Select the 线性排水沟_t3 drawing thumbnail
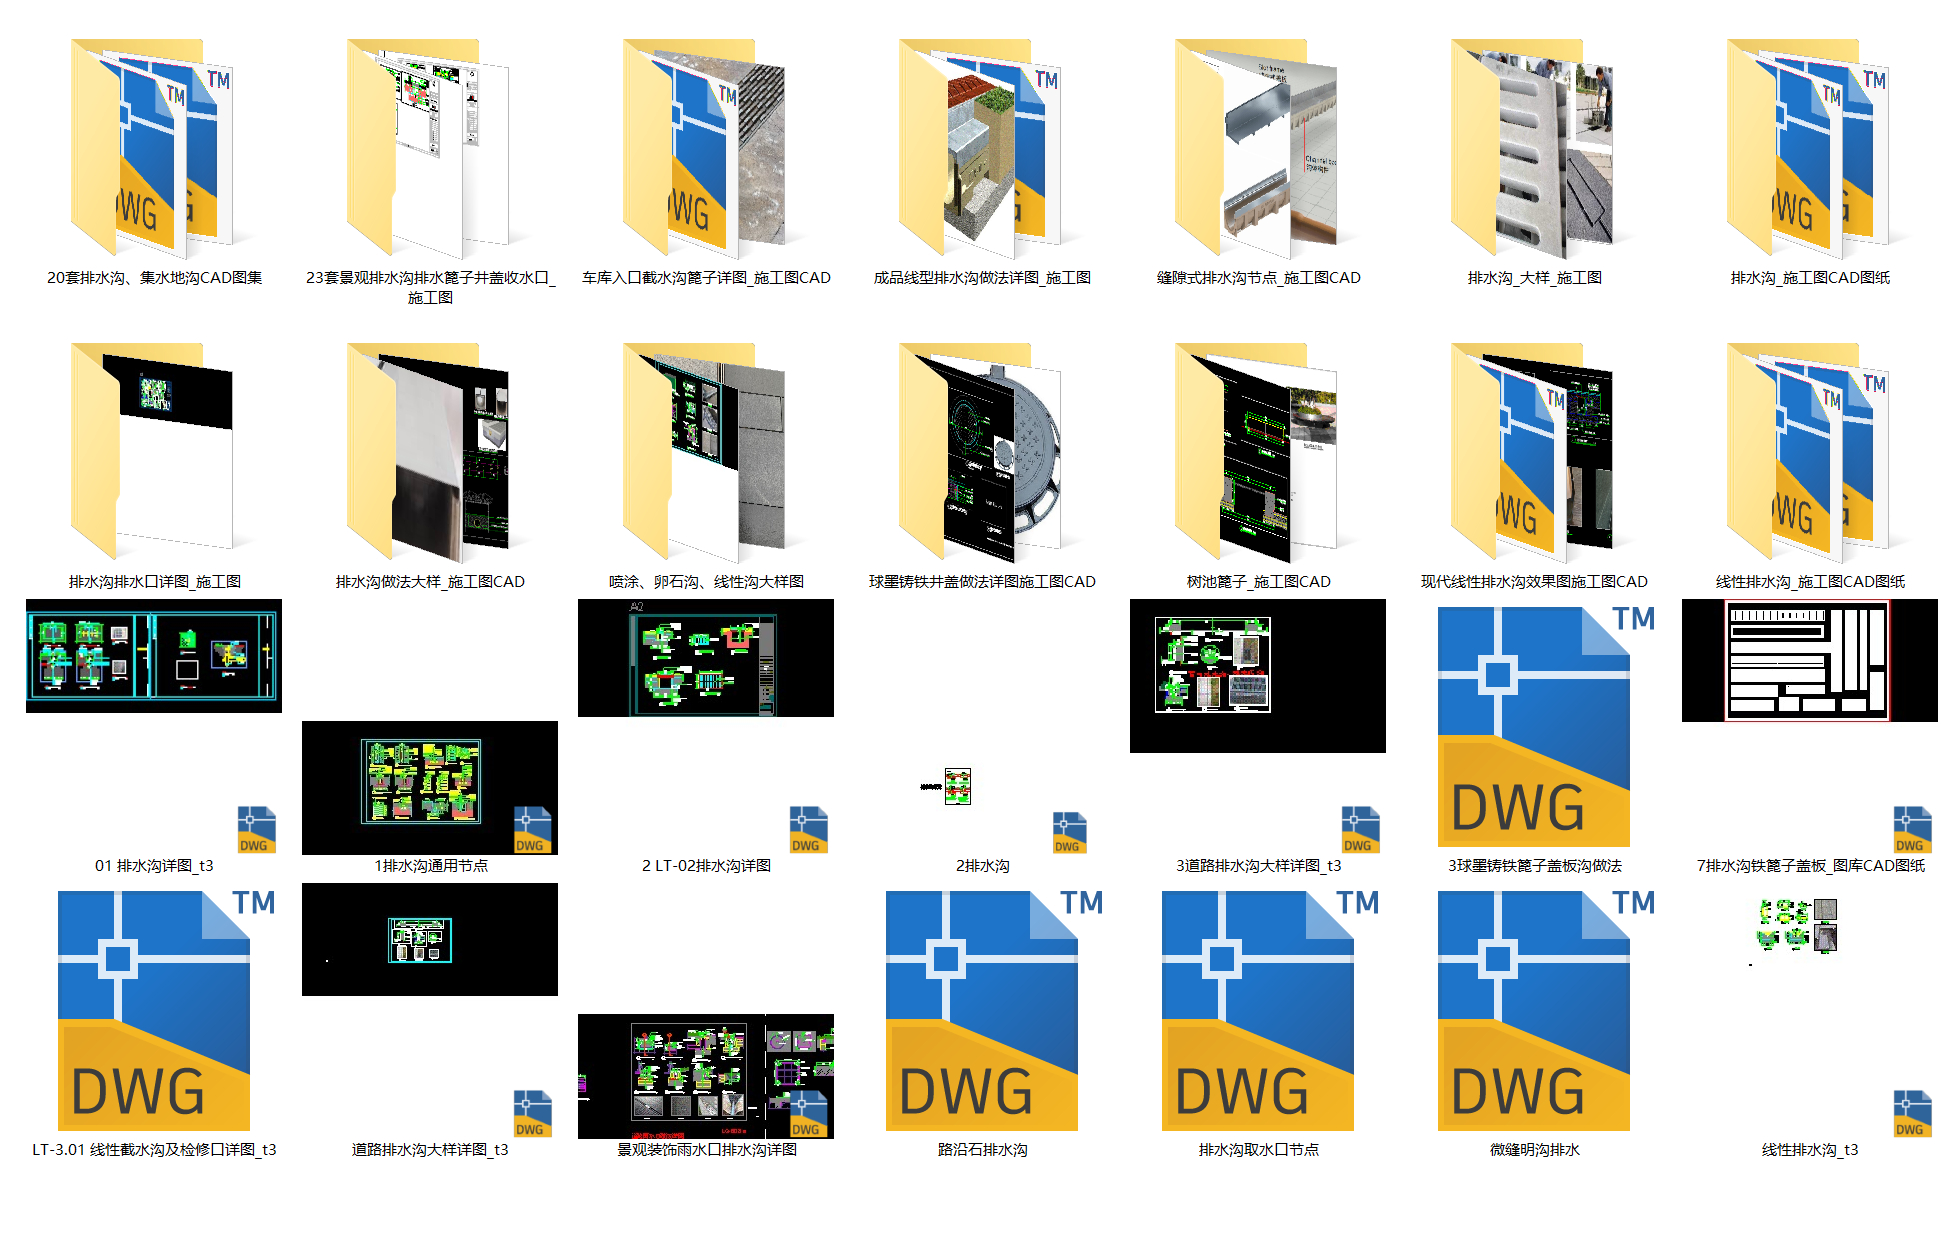Image resolution: width=1952 pixels, height=1255 pixels. (x=1798, y=925)
